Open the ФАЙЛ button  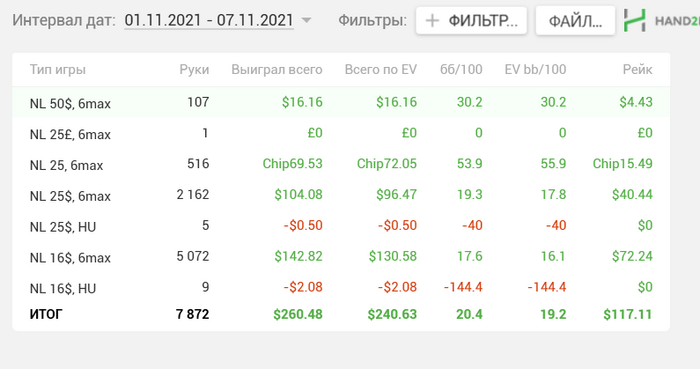(575, 21)
